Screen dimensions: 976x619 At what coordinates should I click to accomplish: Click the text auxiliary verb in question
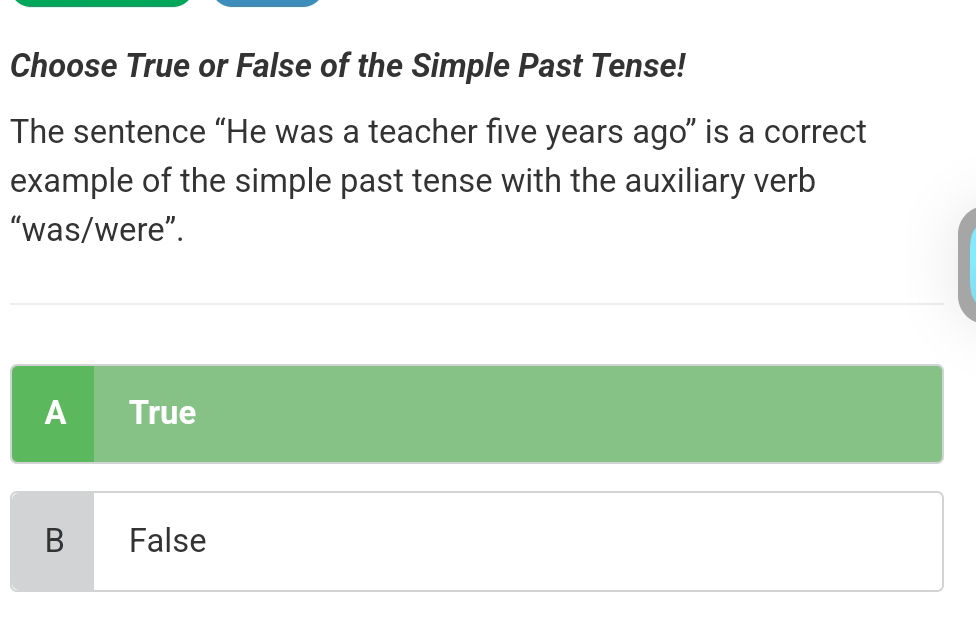pyautogui.click(x=720, y=181)
